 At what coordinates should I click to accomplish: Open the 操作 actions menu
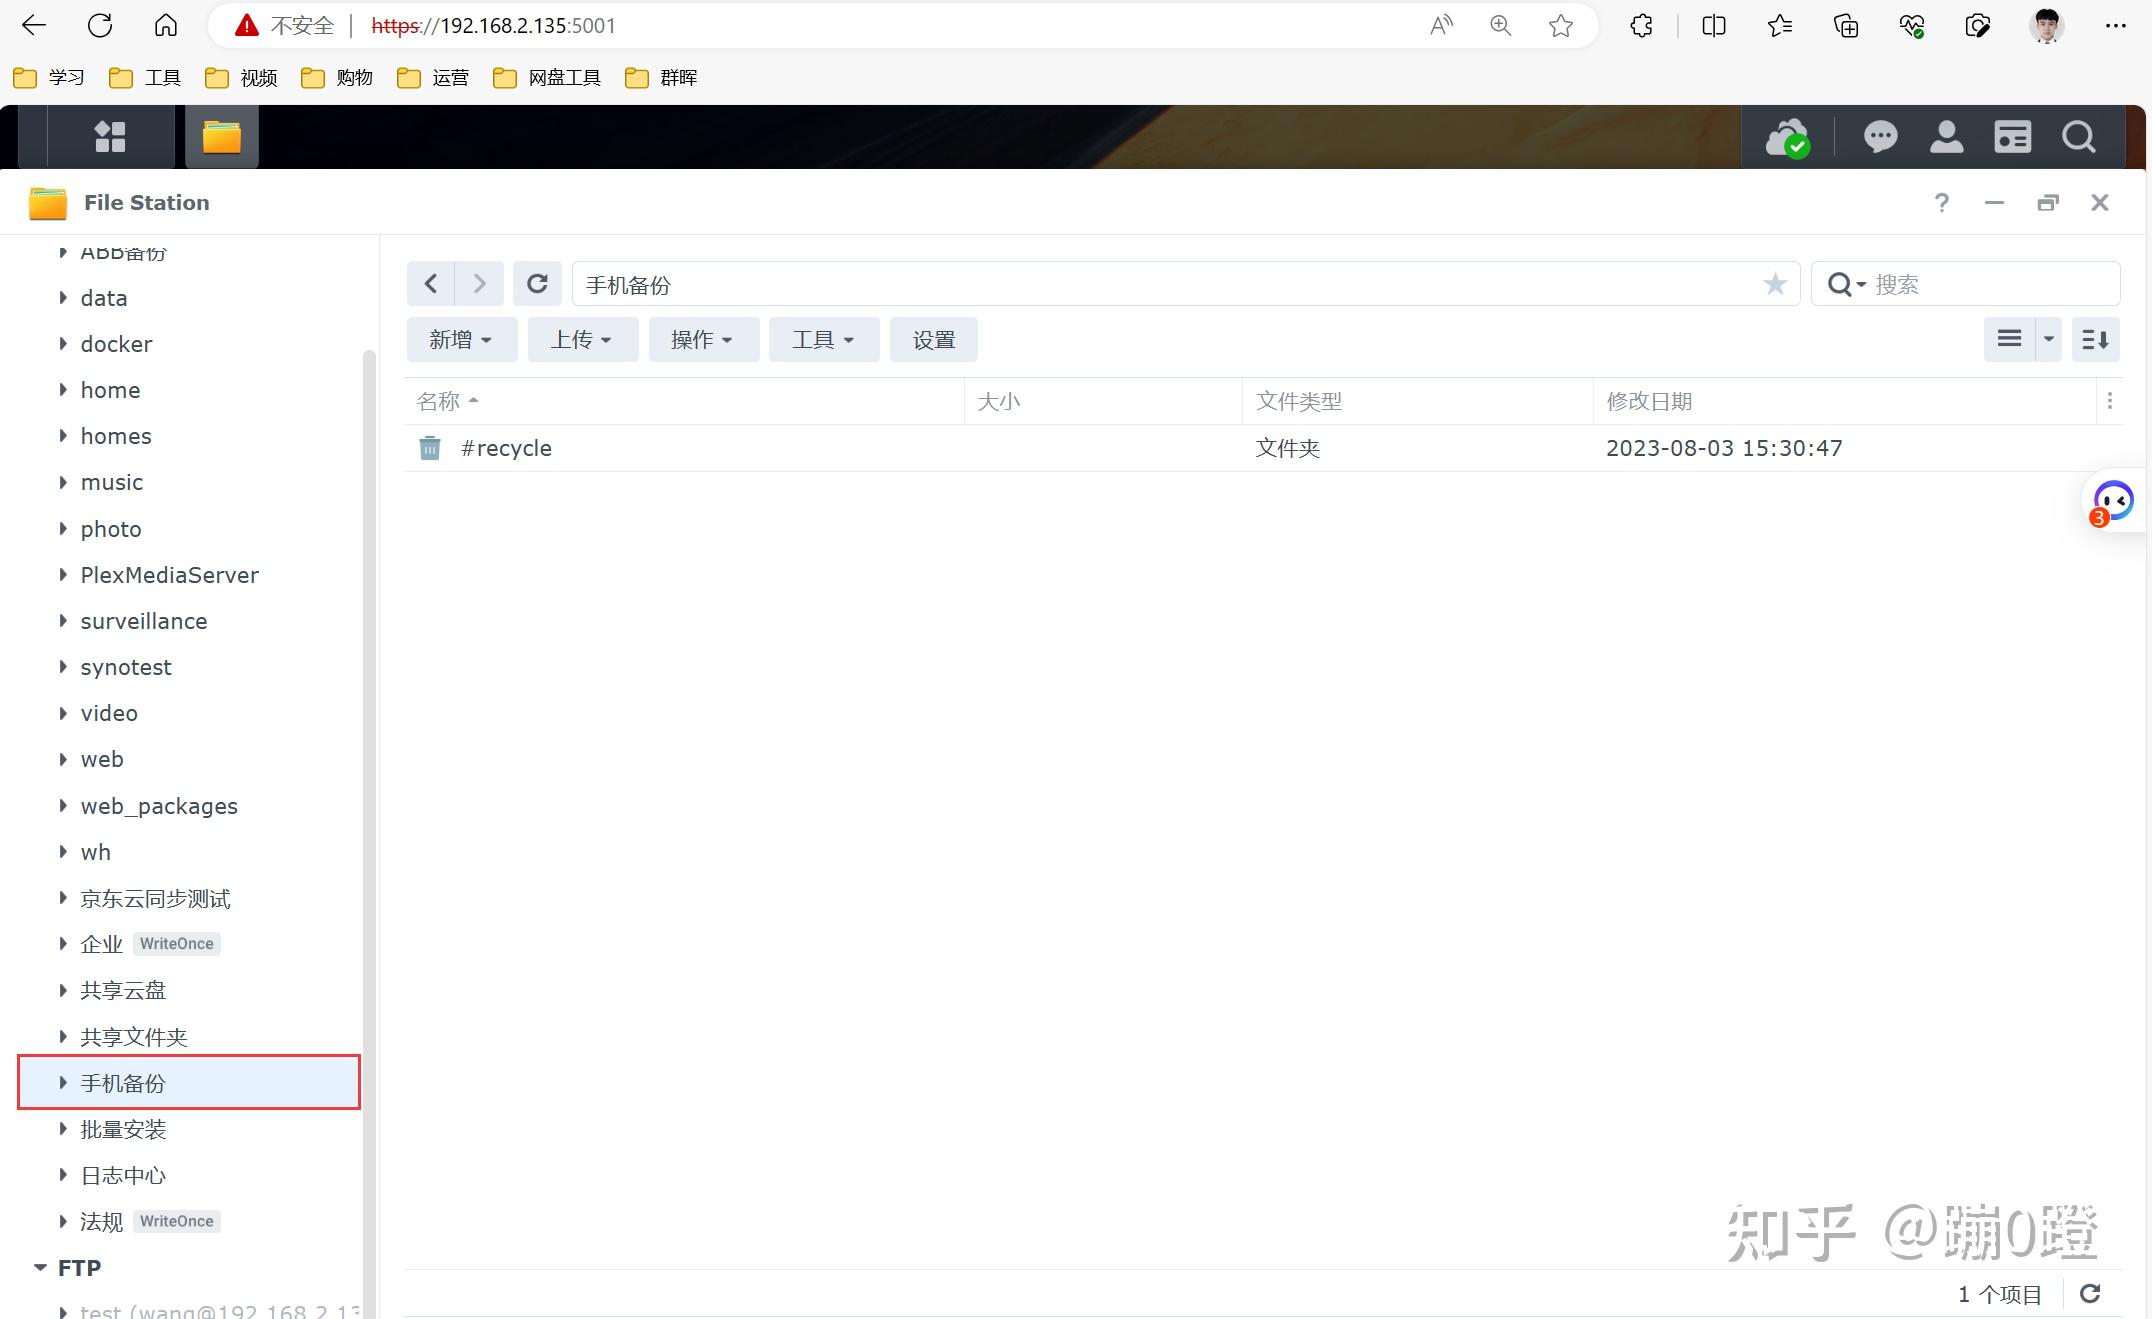click(x=703, y=340)
